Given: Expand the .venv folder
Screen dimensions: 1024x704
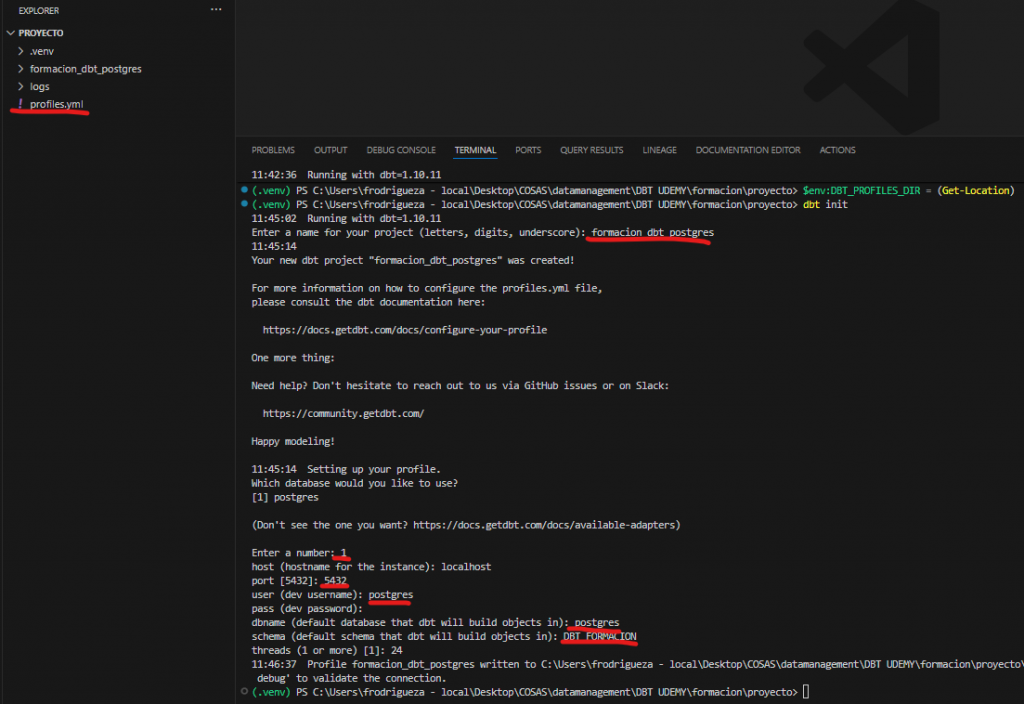Looking at the screenshot, I should [21, 51].
